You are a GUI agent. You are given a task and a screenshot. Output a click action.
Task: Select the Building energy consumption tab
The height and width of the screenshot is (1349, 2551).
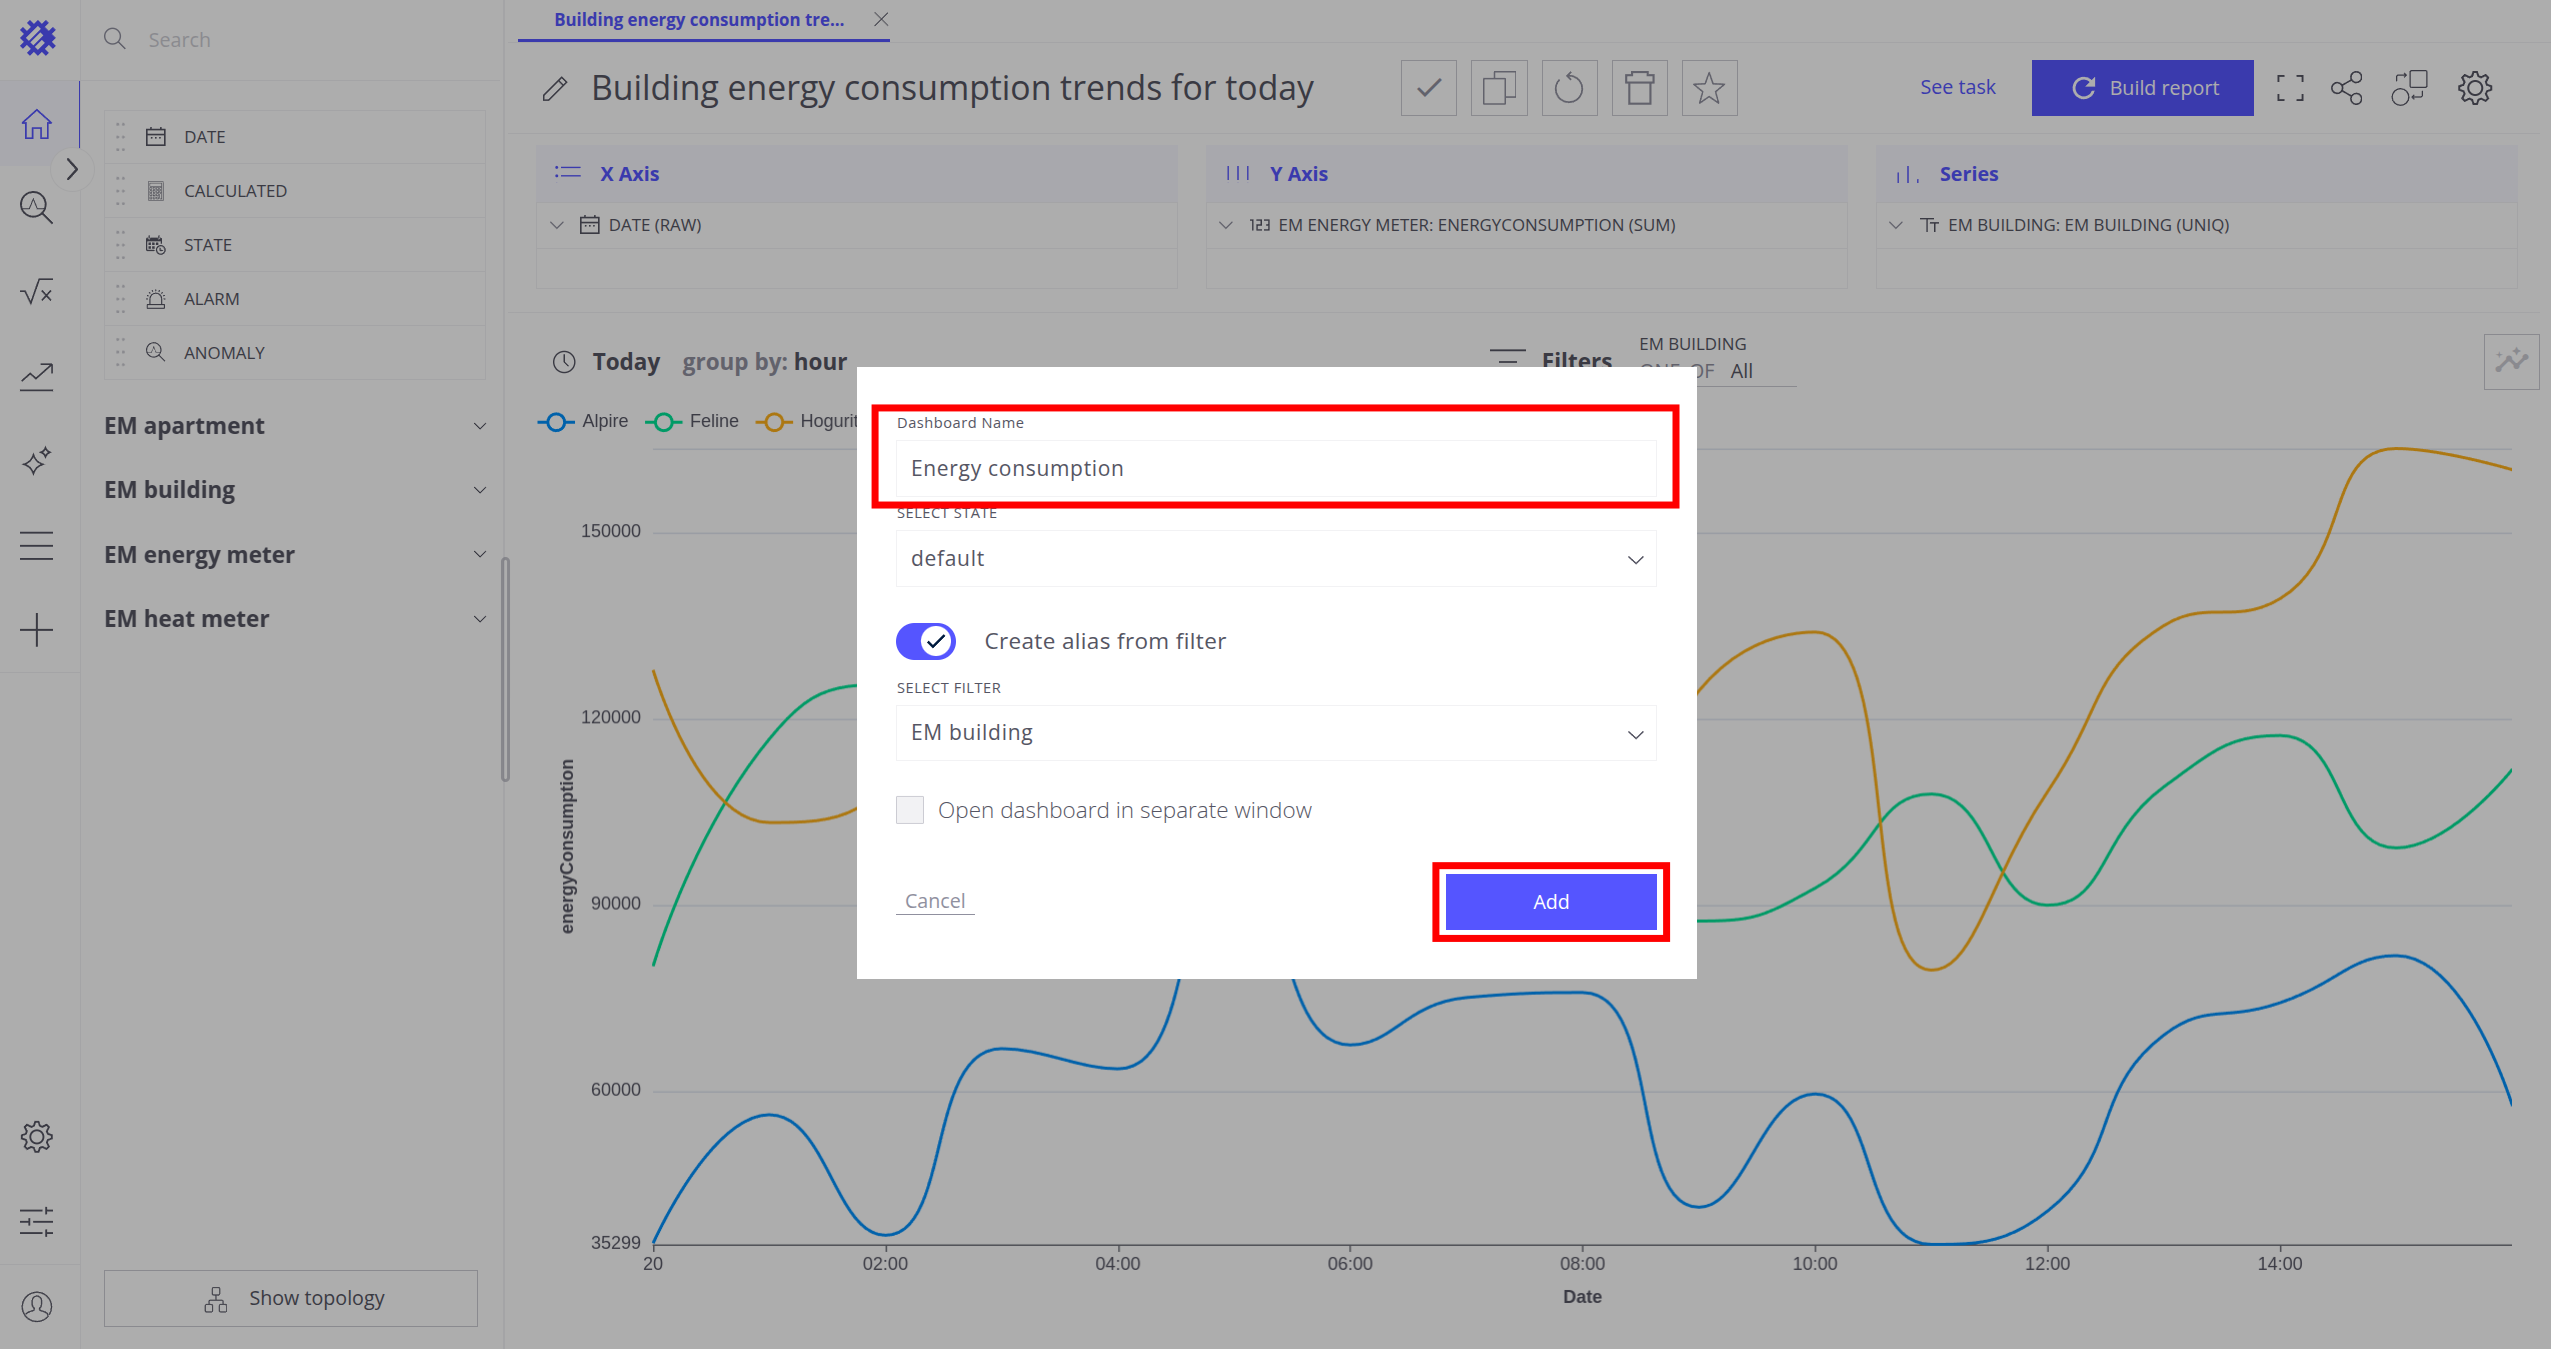pyautogui.click(x=699, y=20)
